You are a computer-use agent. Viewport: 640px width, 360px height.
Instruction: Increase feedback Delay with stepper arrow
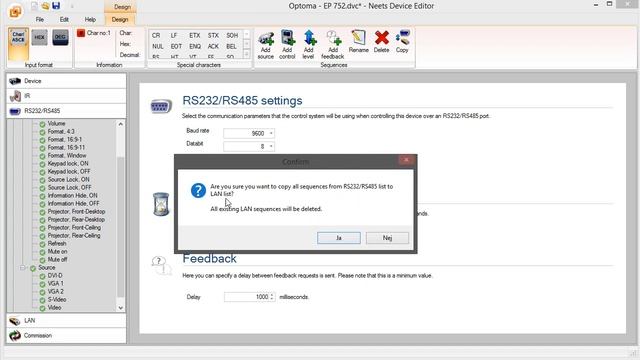coord(272,295)
